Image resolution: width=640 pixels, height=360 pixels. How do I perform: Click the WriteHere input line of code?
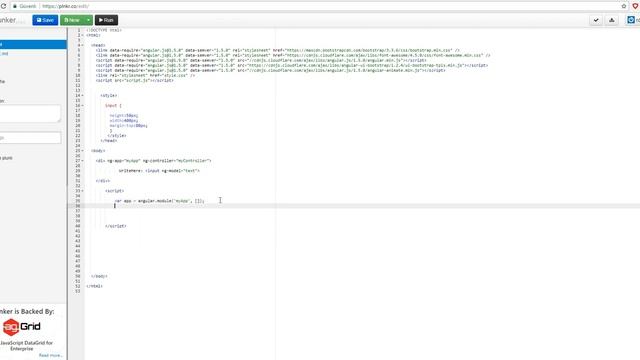(159, 171)
